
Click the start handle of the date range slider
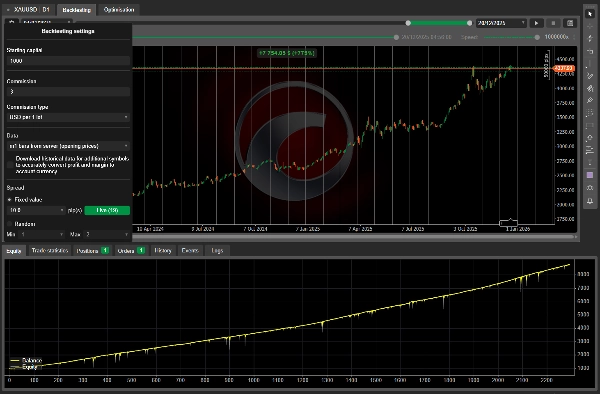[408, 23]
